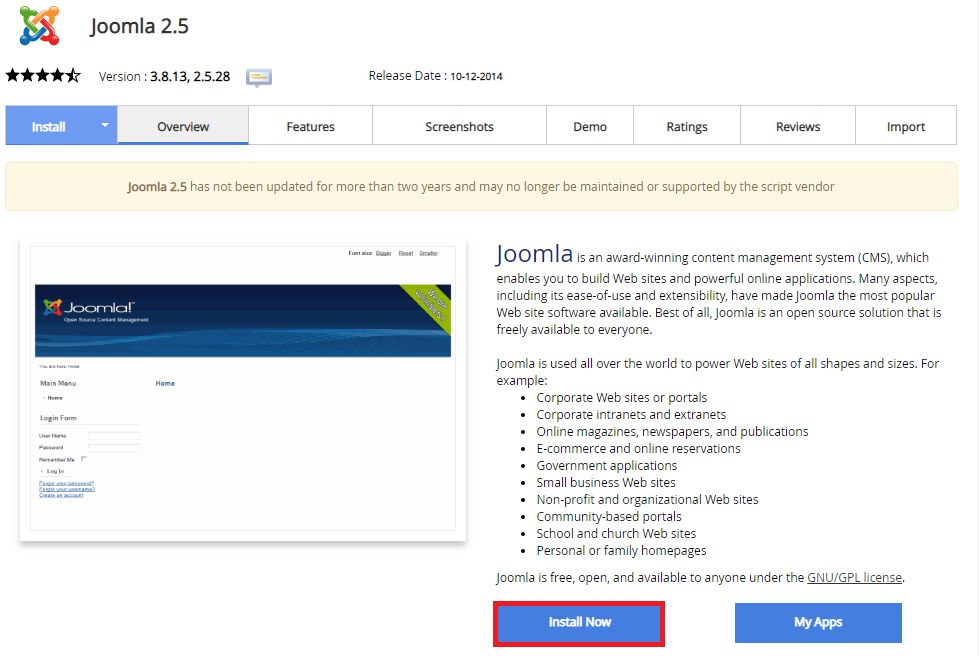Expand the Install tab dropdown arrow
The image size is (979, 656).
pos(104,126)
